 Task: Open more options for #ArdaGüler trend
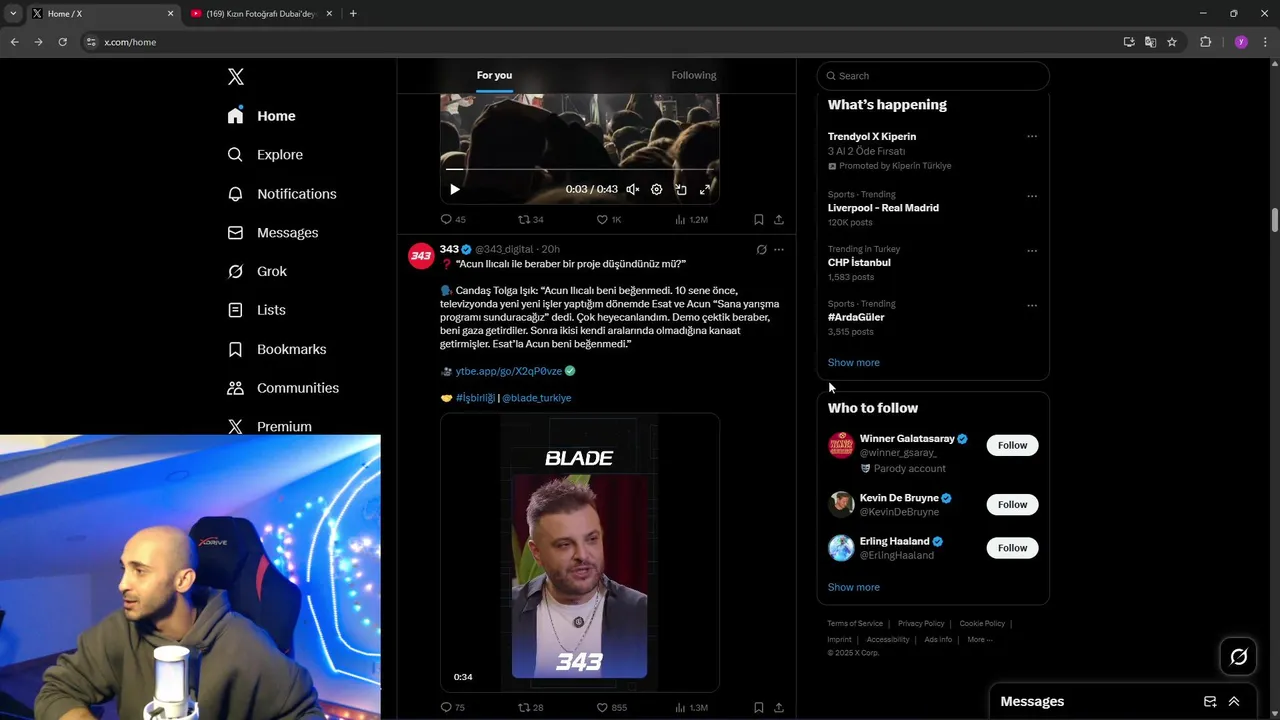(1032, 306)
